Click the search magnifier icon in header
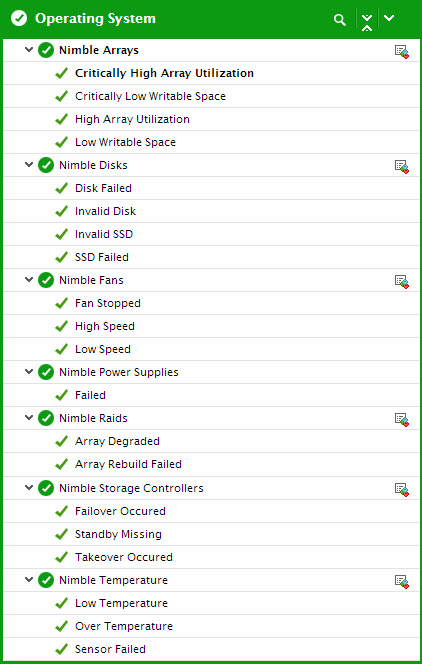The height and width of the screenshot is (664, 422). click(x=339, y=19)
